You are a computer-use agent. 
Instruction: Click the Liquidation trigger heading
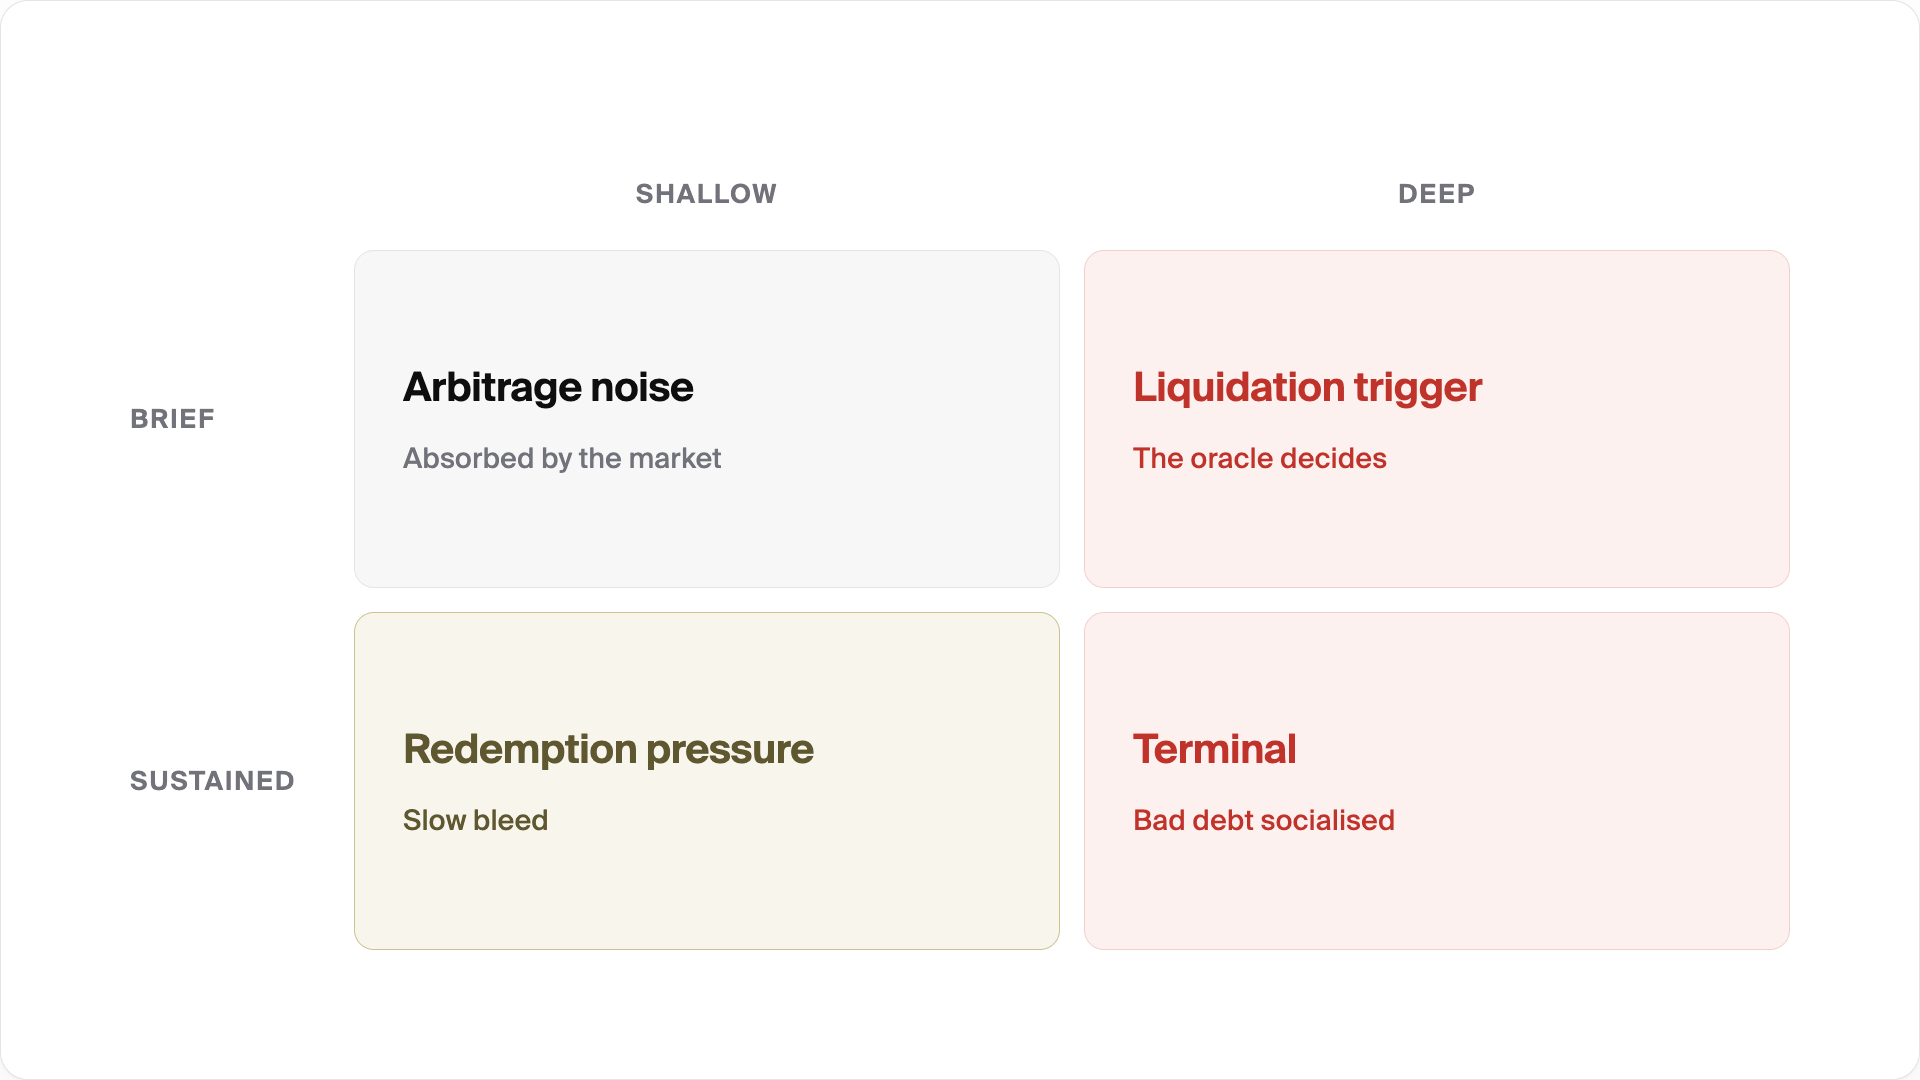pos(1307,387)
